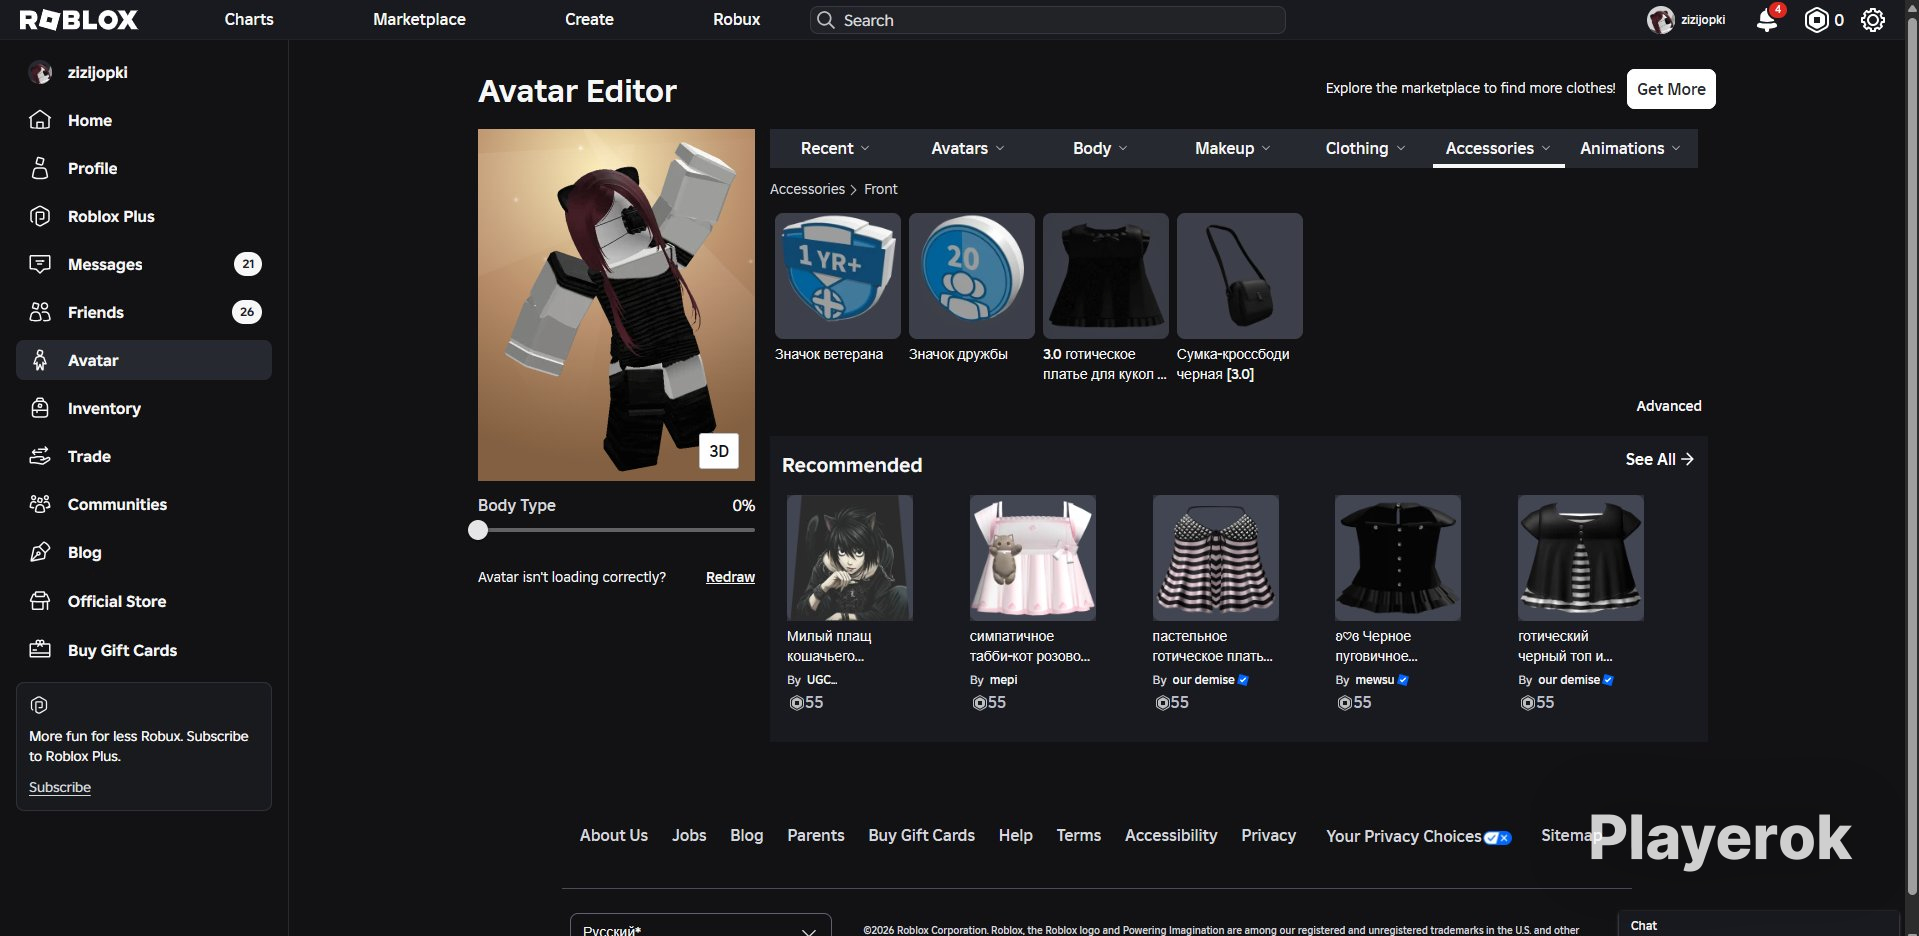The width and height of the screenshot is (1919, 936).
Task: Select the готическое платье для кукол thumbnail
Action: (1106, 276)
